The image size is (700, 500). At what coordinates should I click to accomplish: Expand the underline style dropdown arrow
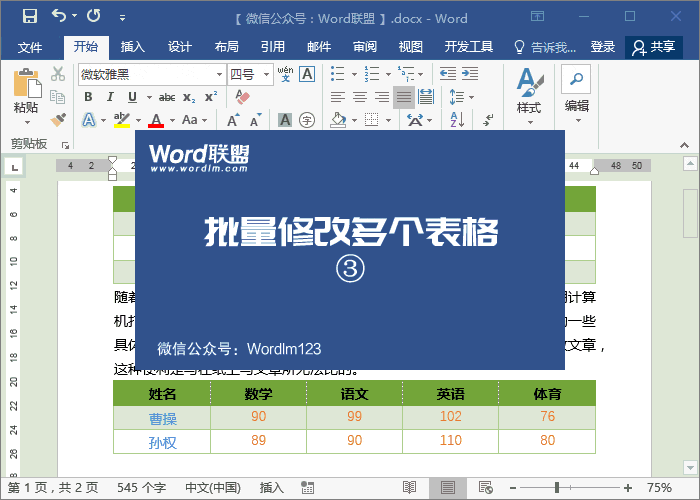149,97
